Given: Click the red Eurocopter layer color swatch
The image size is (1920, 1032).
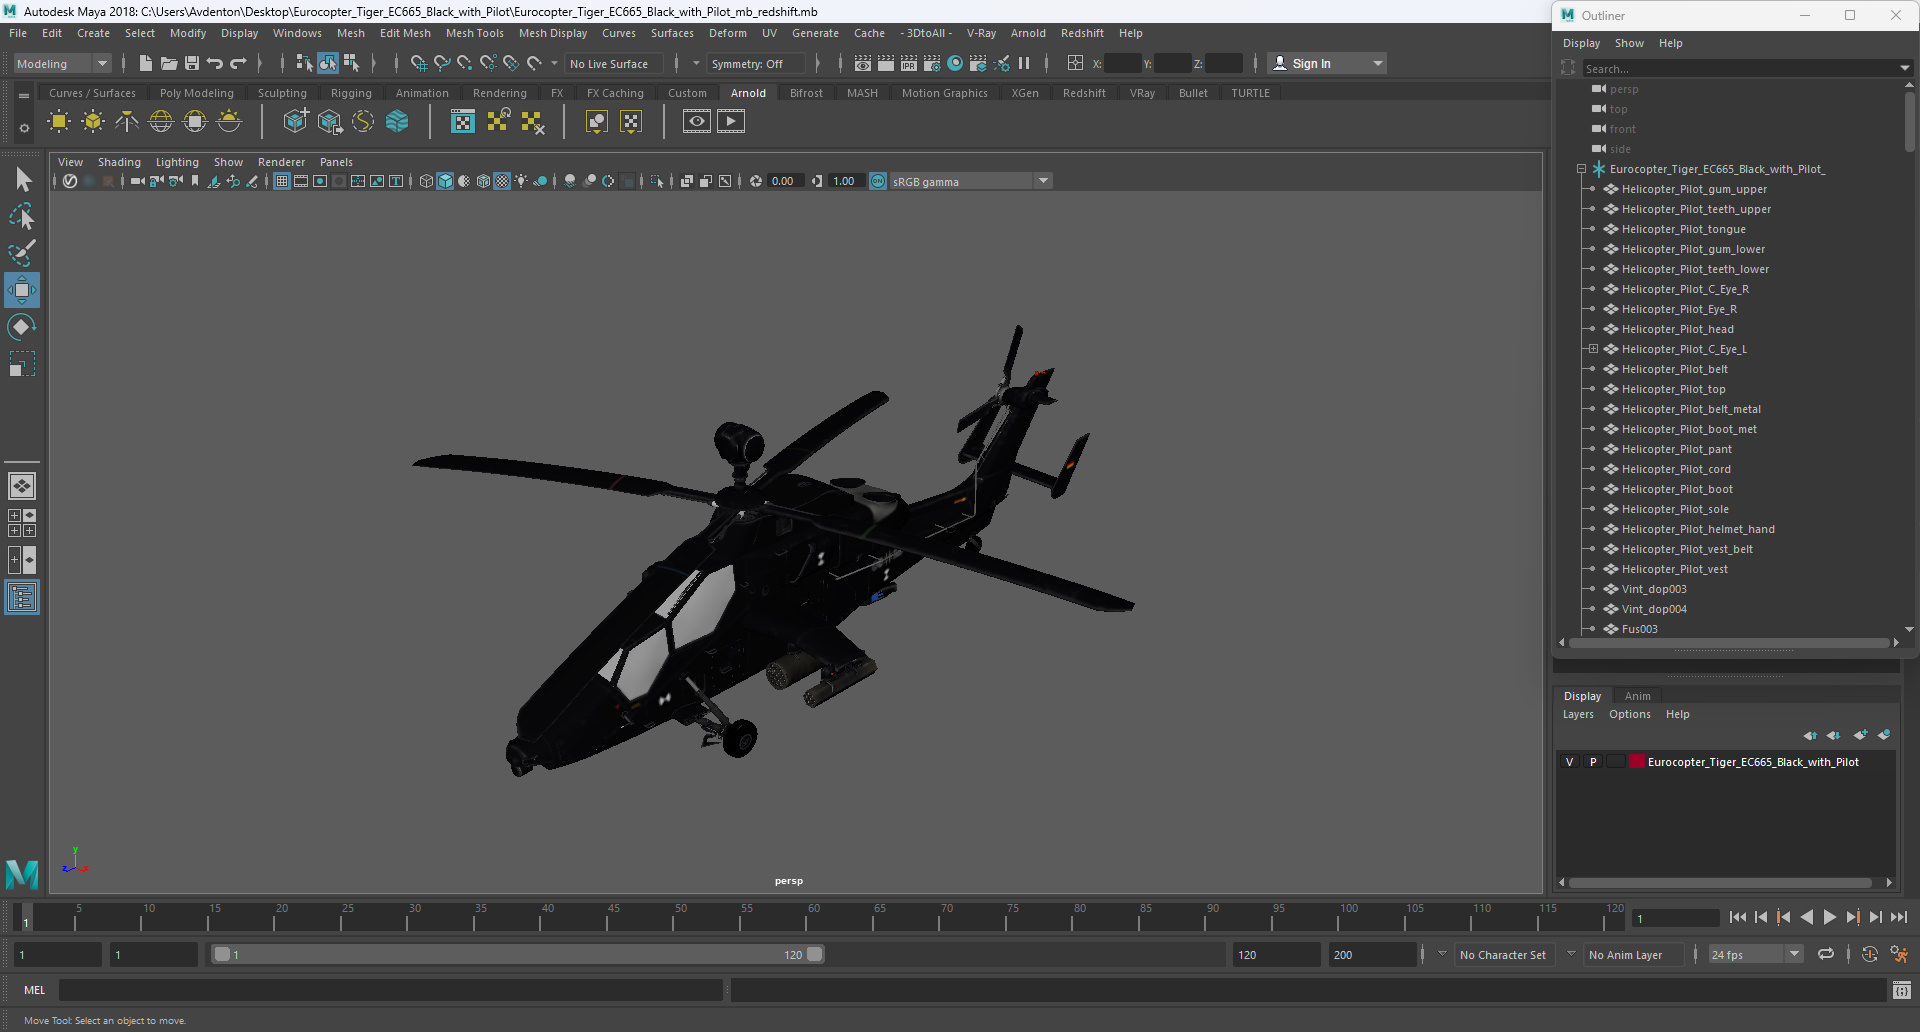Looking at the screenshot, I should pos(1637,762).
